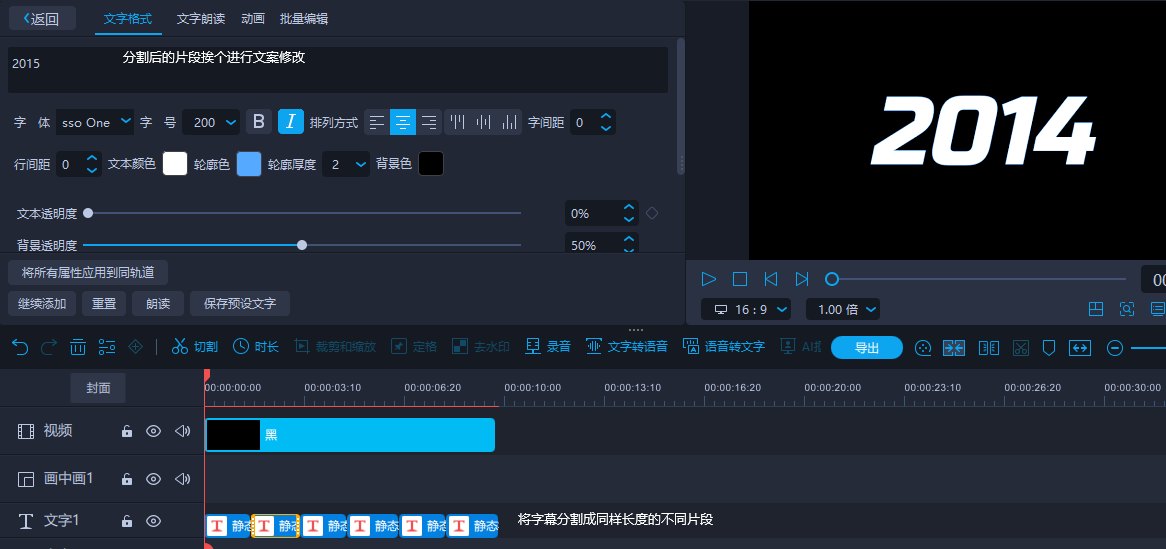
Task: Click the 重置 reset button
Action: [103, 304]
